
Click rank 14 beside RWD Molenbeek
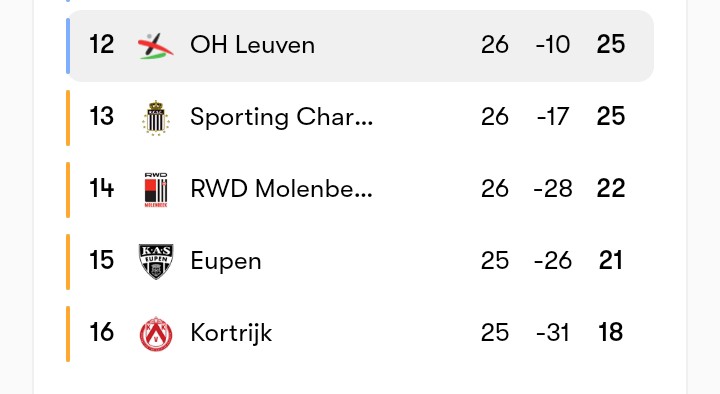pos(101,188)
